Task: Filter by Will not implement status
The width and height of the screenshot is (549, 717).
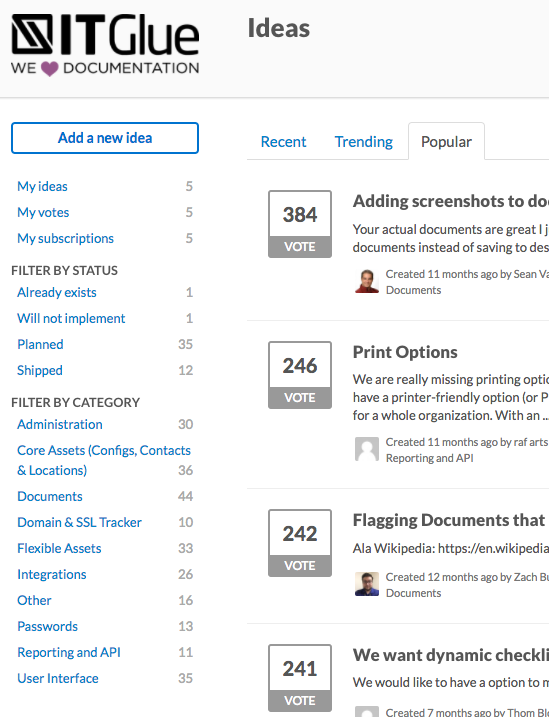Action: tap(71, 318)
